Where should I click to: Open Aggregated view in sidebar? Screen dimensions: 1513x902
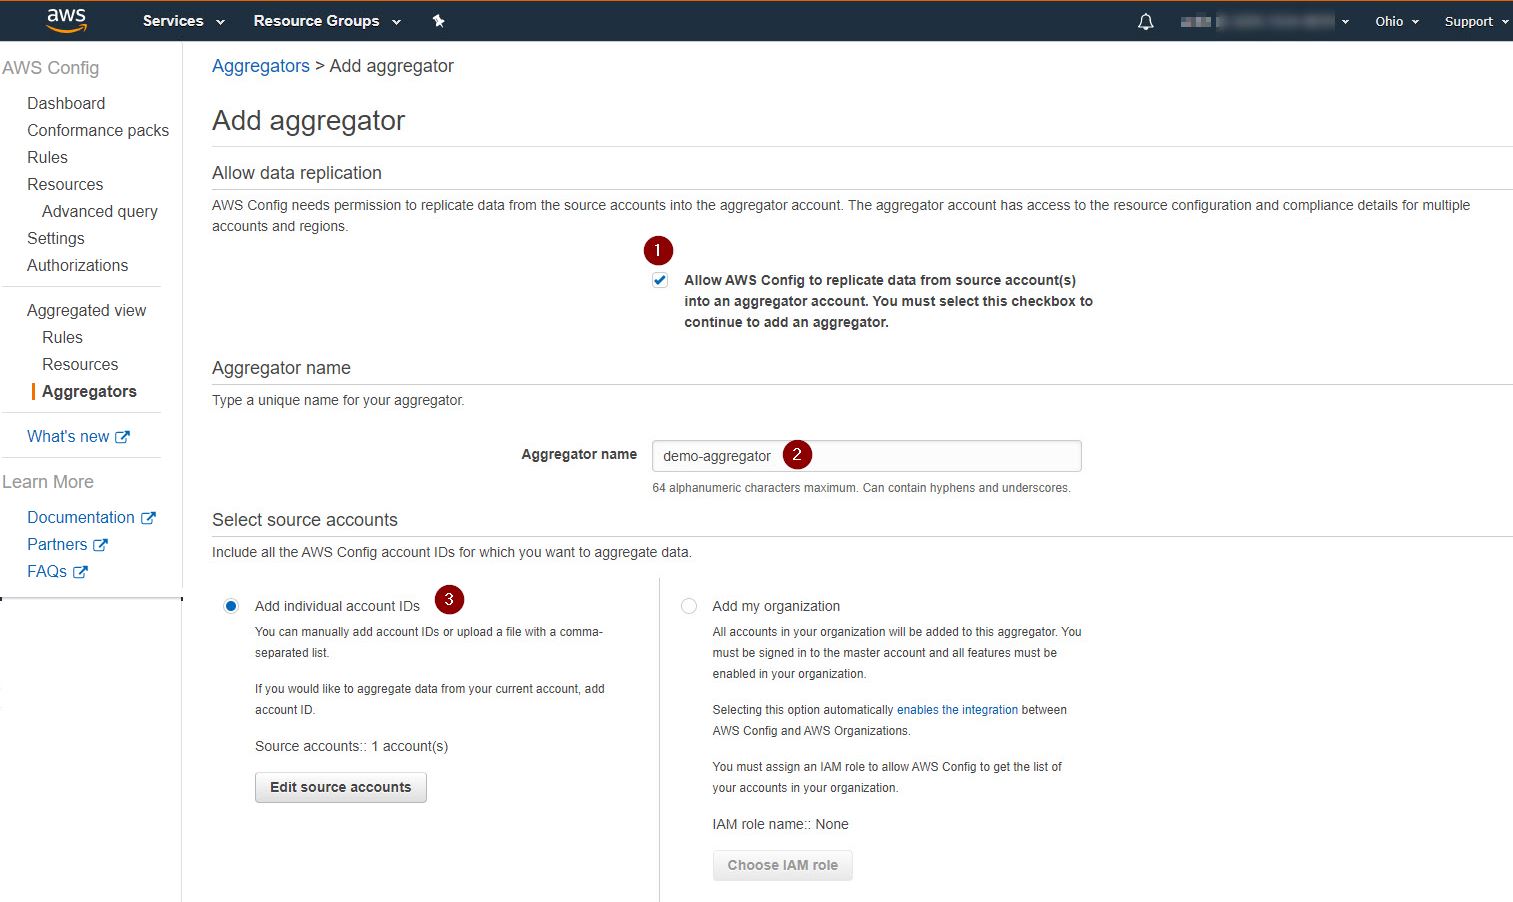coord(87,310)
